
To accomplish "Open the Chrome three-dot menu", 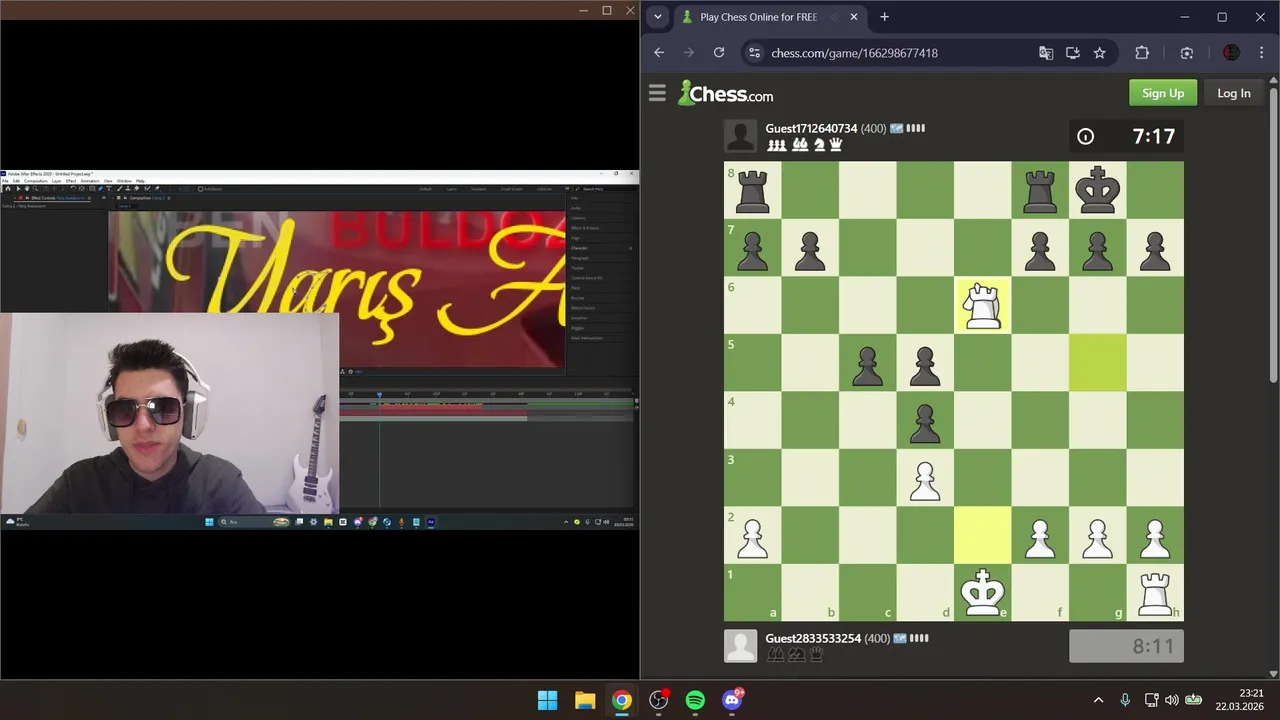I will pyautogui.click(x=1261, y=53).
